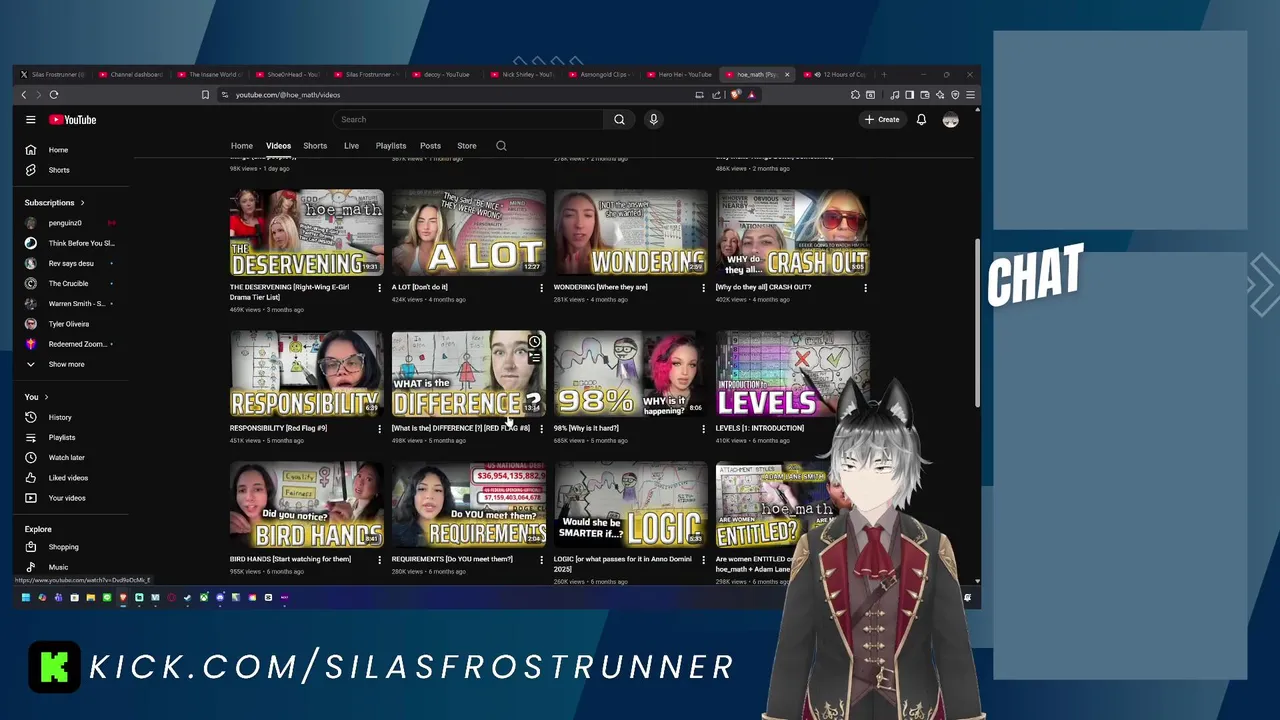This screenshot has height=720, width=1280.
Task: Activate voice search microphone
Action: pyautogui.click(x=653, y=120)
